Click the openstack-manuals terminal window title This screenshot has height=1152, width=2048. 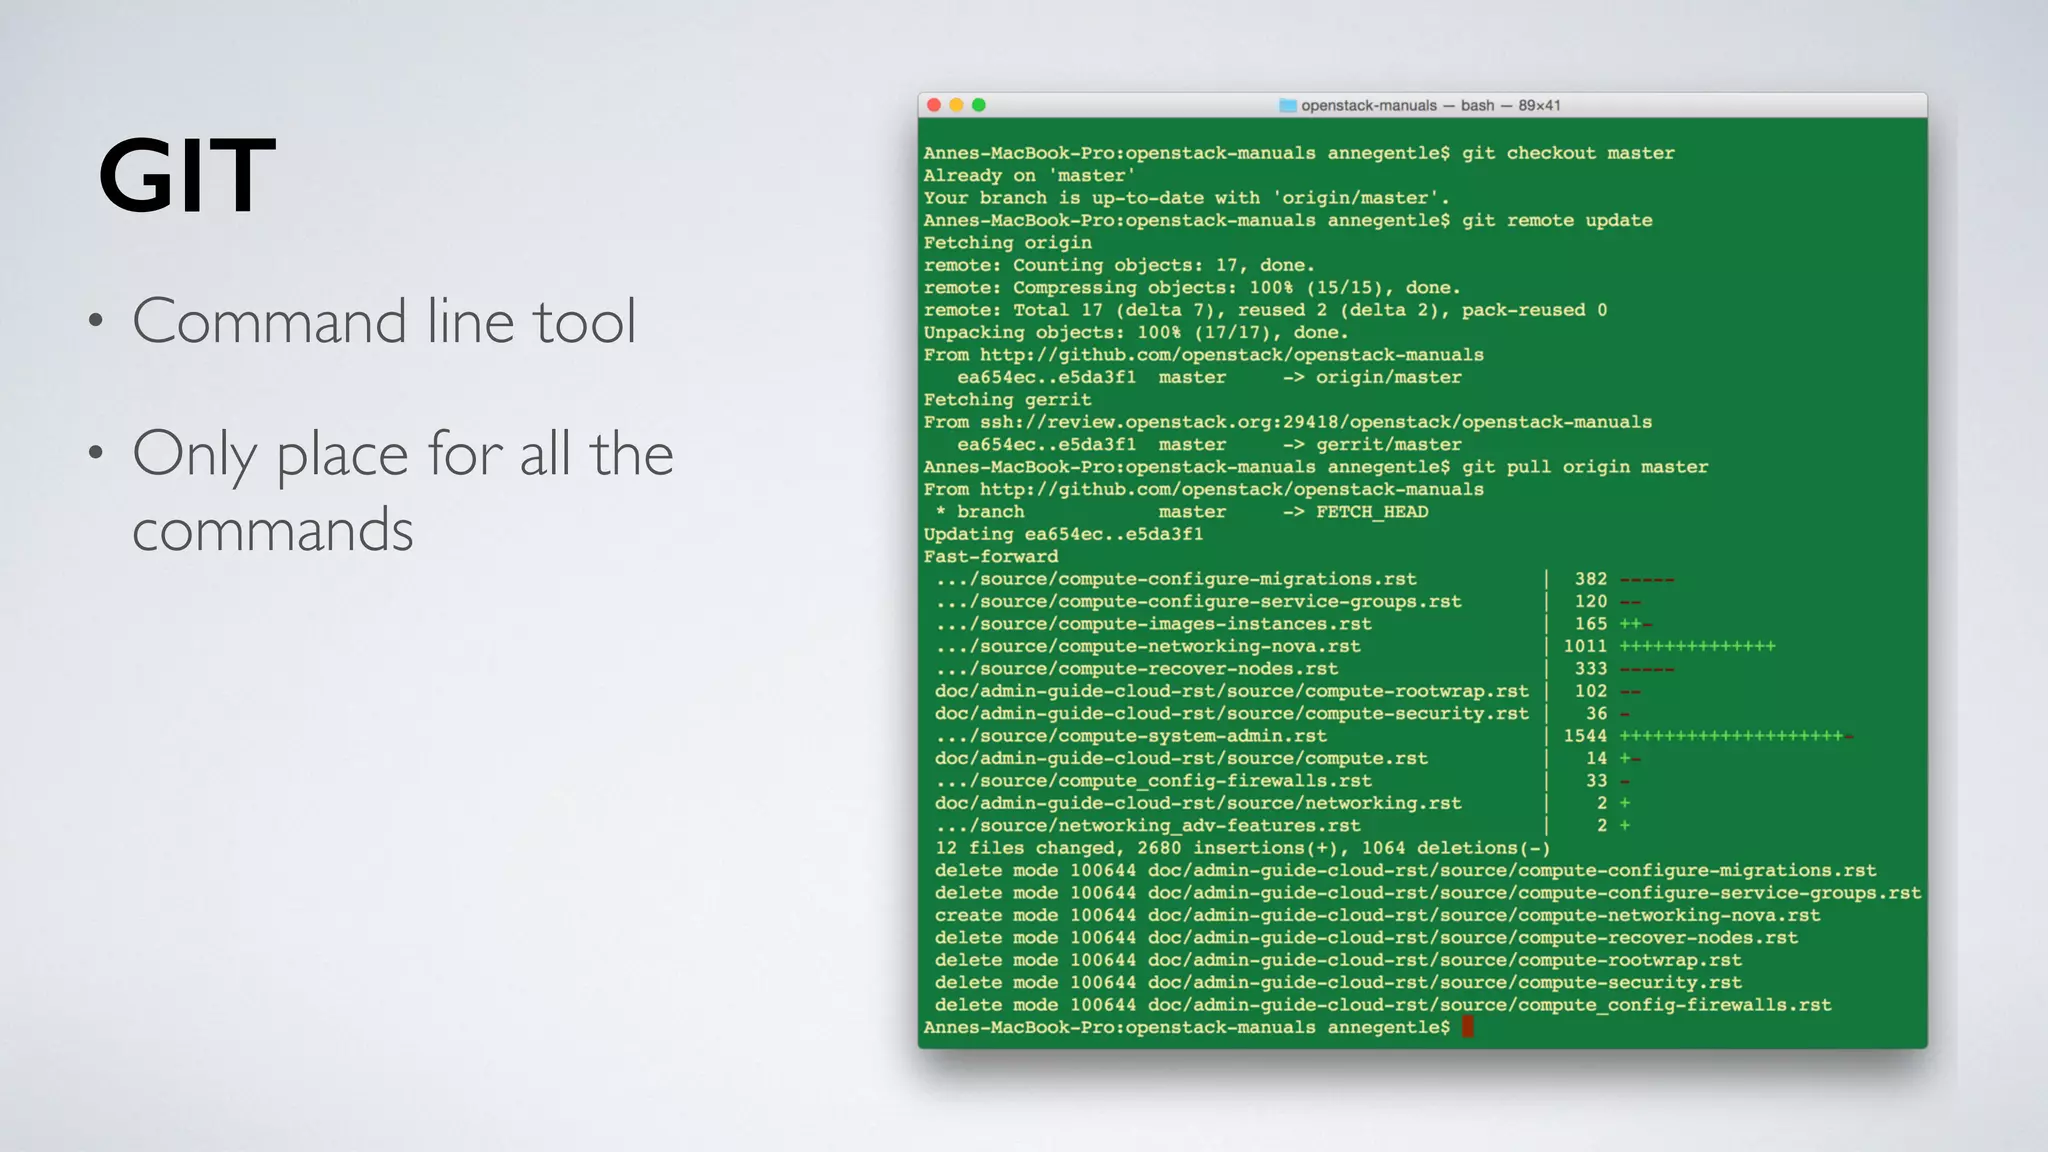tap(1430, 106)
